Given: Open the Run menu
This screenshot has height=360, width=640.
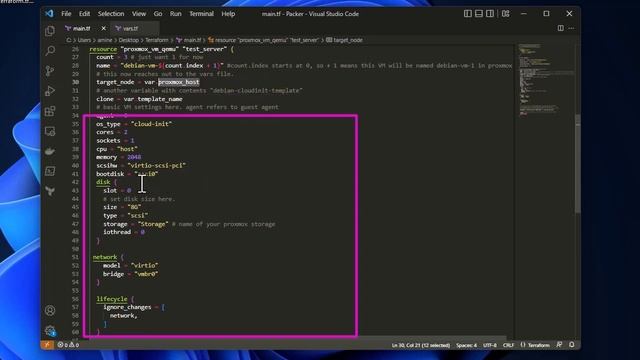Looking at the screenshot, I should tap(176, 14).
